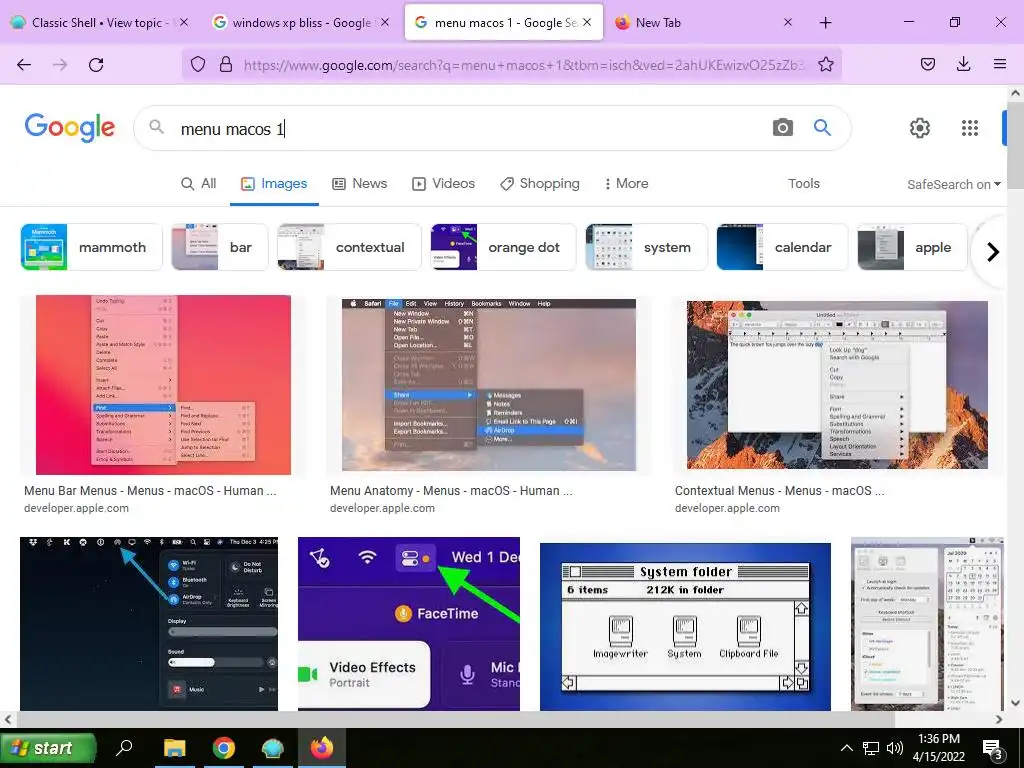Filter results by the system chip
Viewport: 1024px width, 768px height.
tap(647, 247)
